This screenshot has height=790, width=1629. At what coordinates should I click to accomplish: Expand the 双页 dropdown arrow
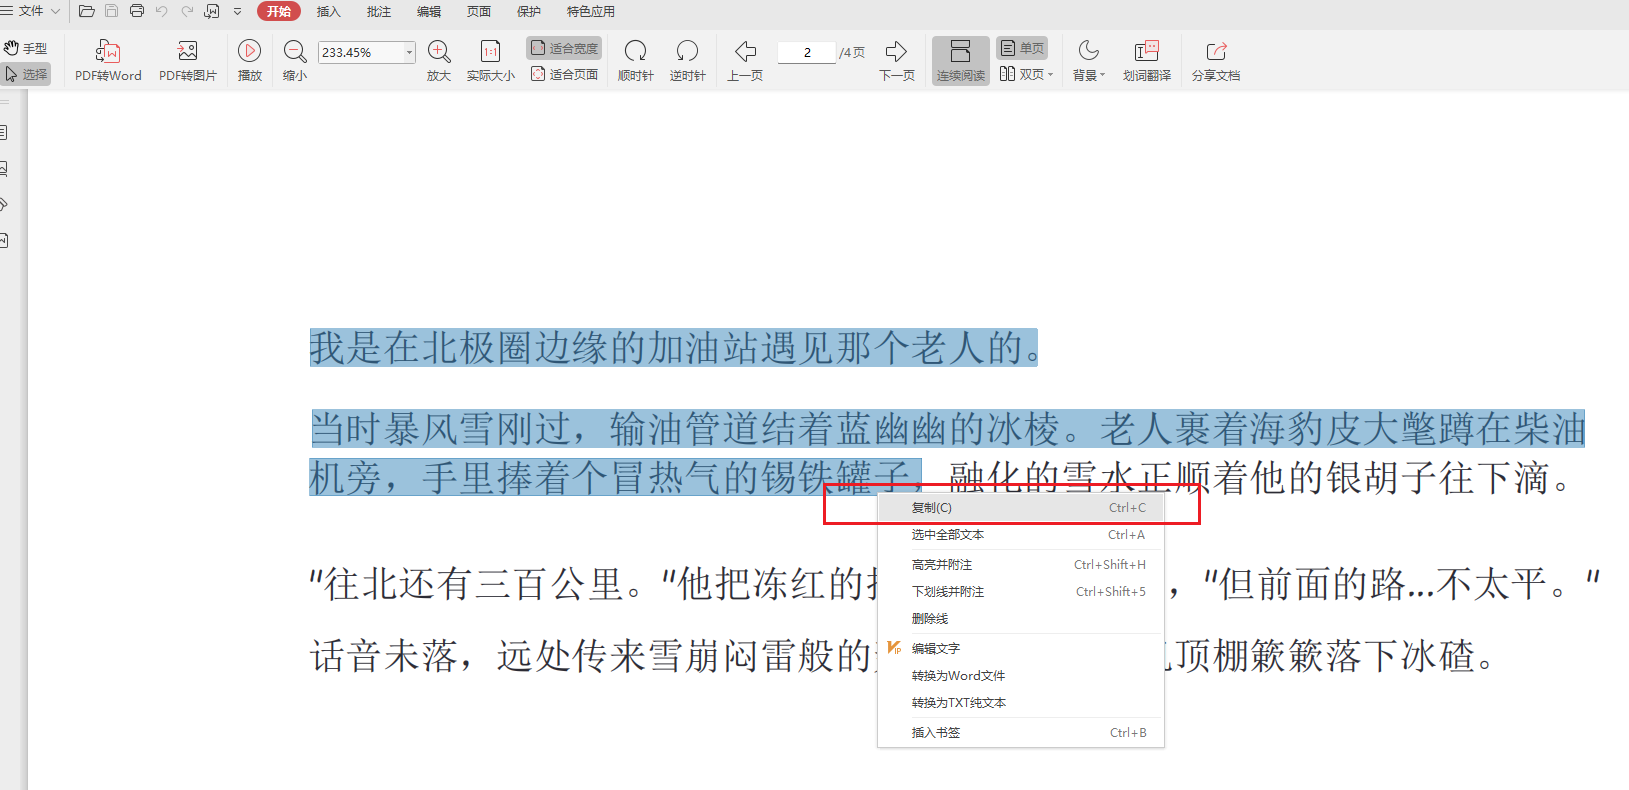[1050, 74]
